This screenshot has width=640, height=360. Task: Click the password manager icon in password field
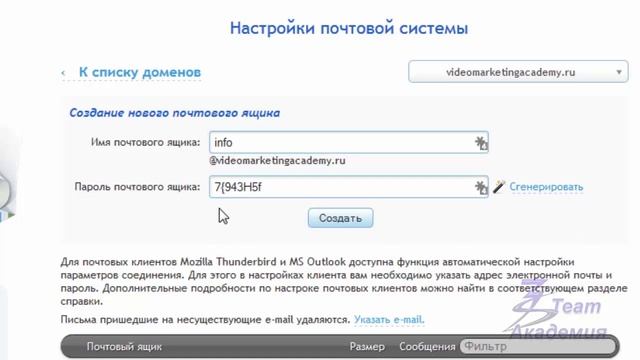(481, 187)
